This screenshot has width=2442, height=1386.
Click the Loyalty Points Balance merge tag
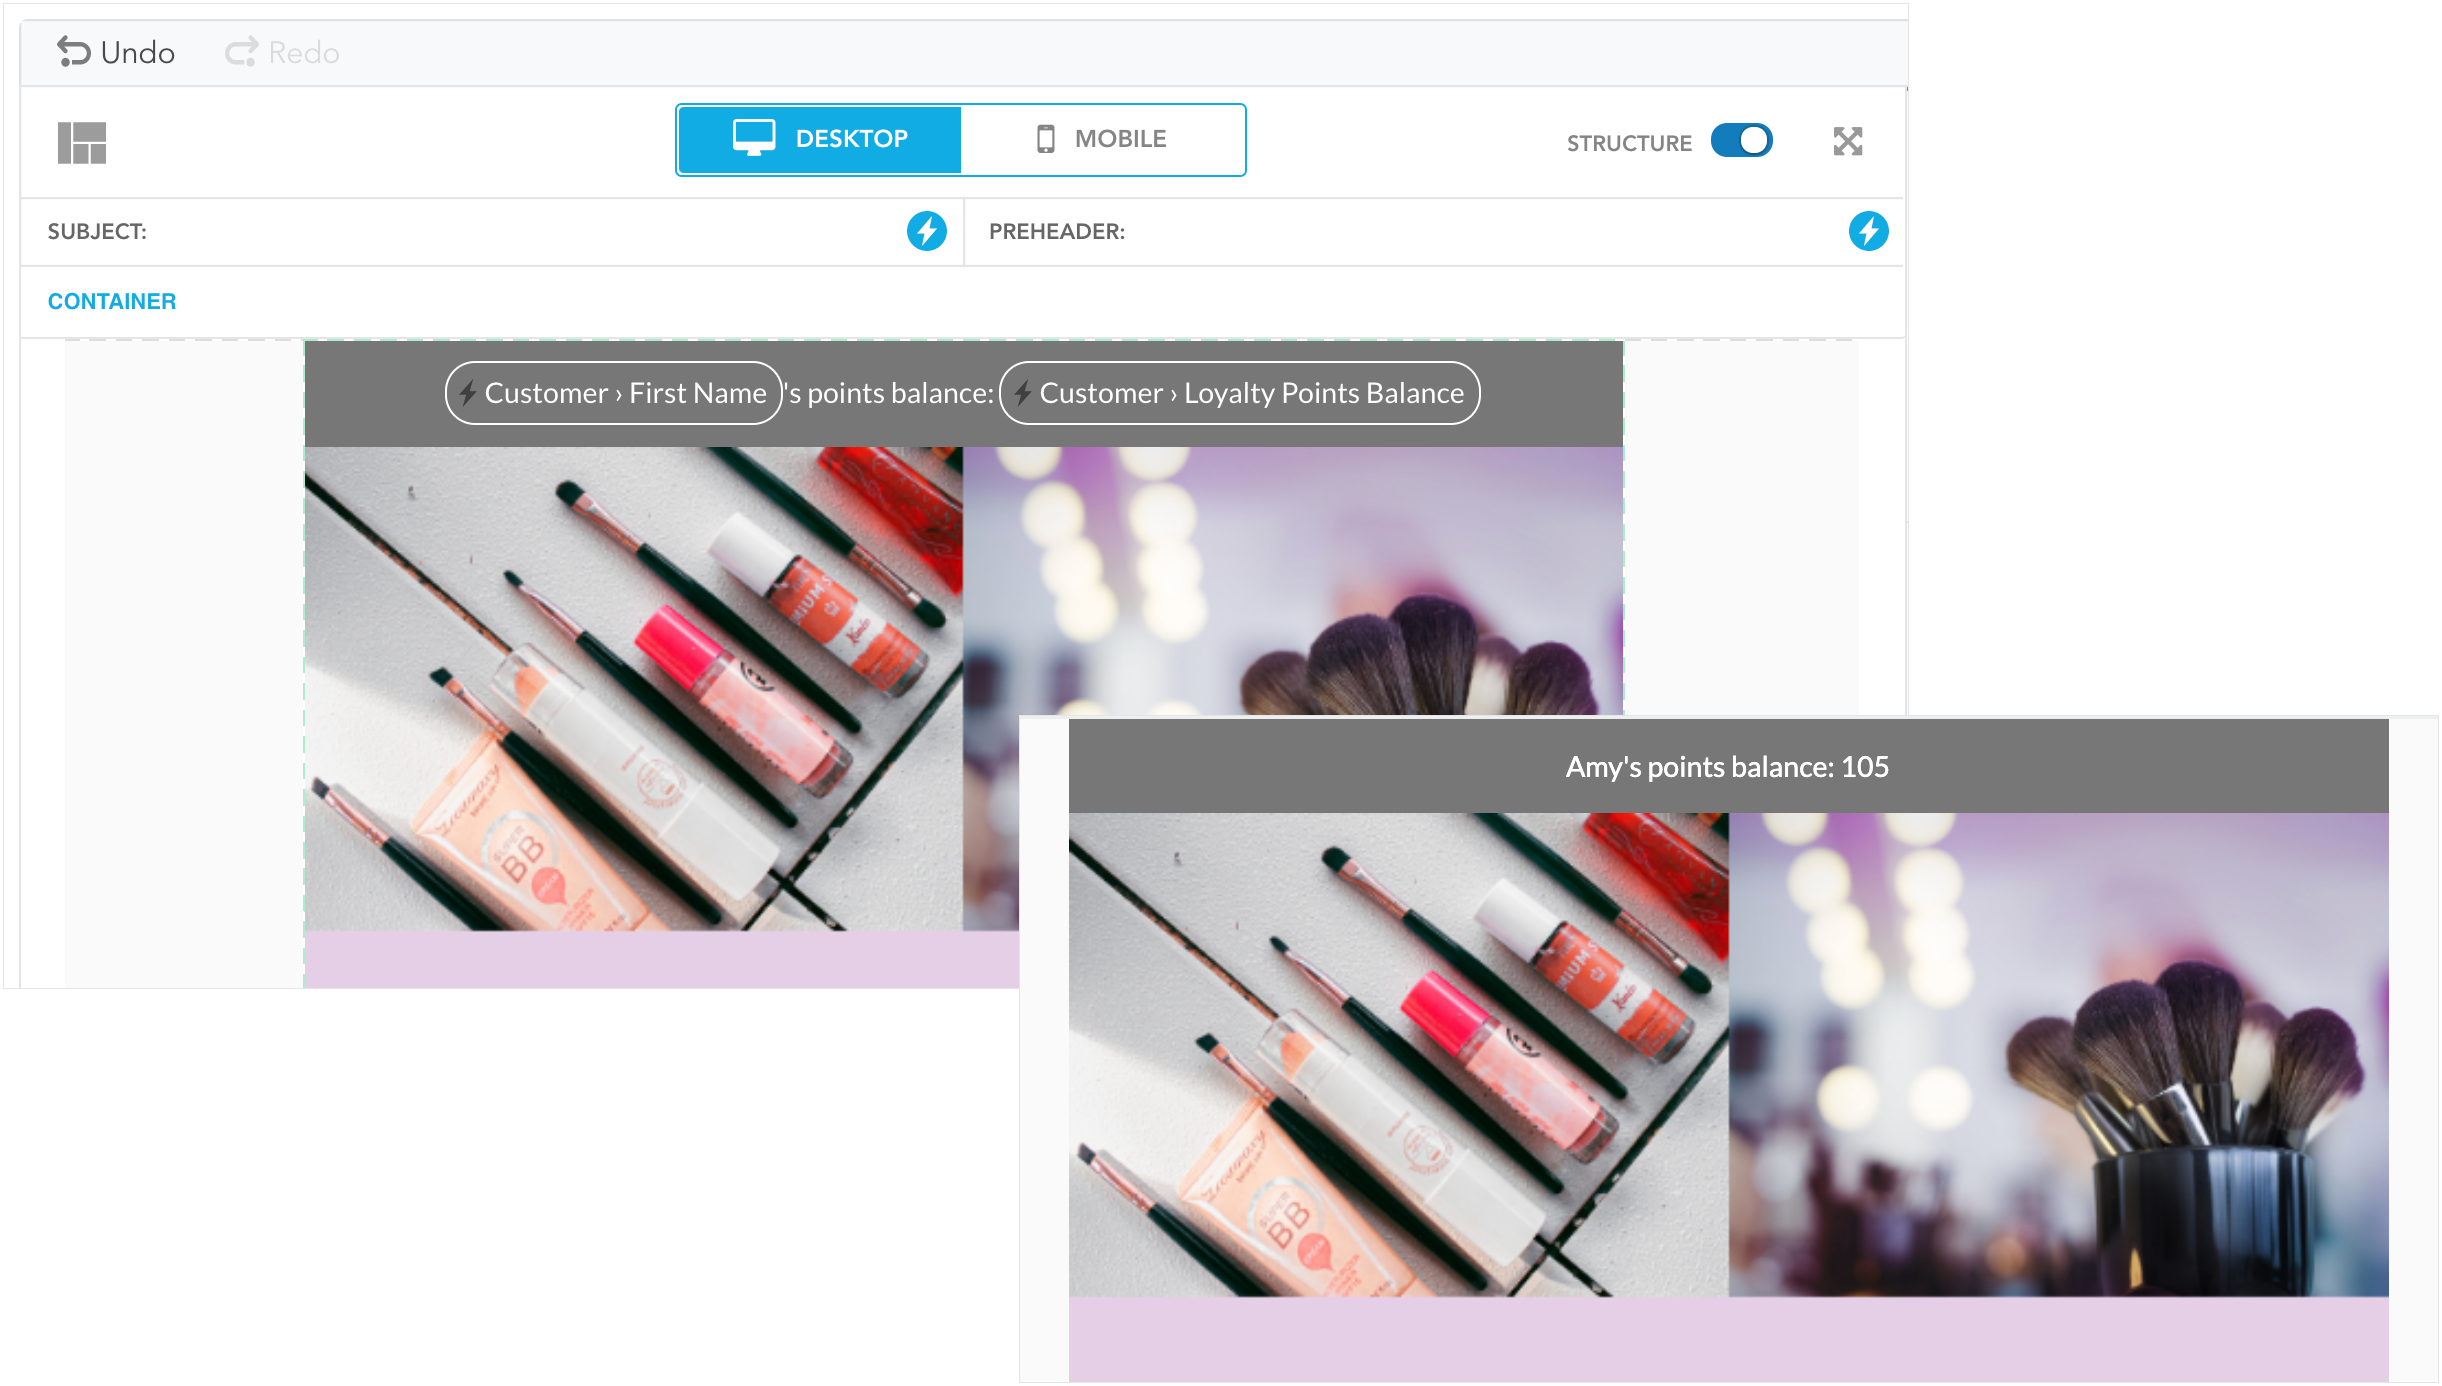[1239, 393]
